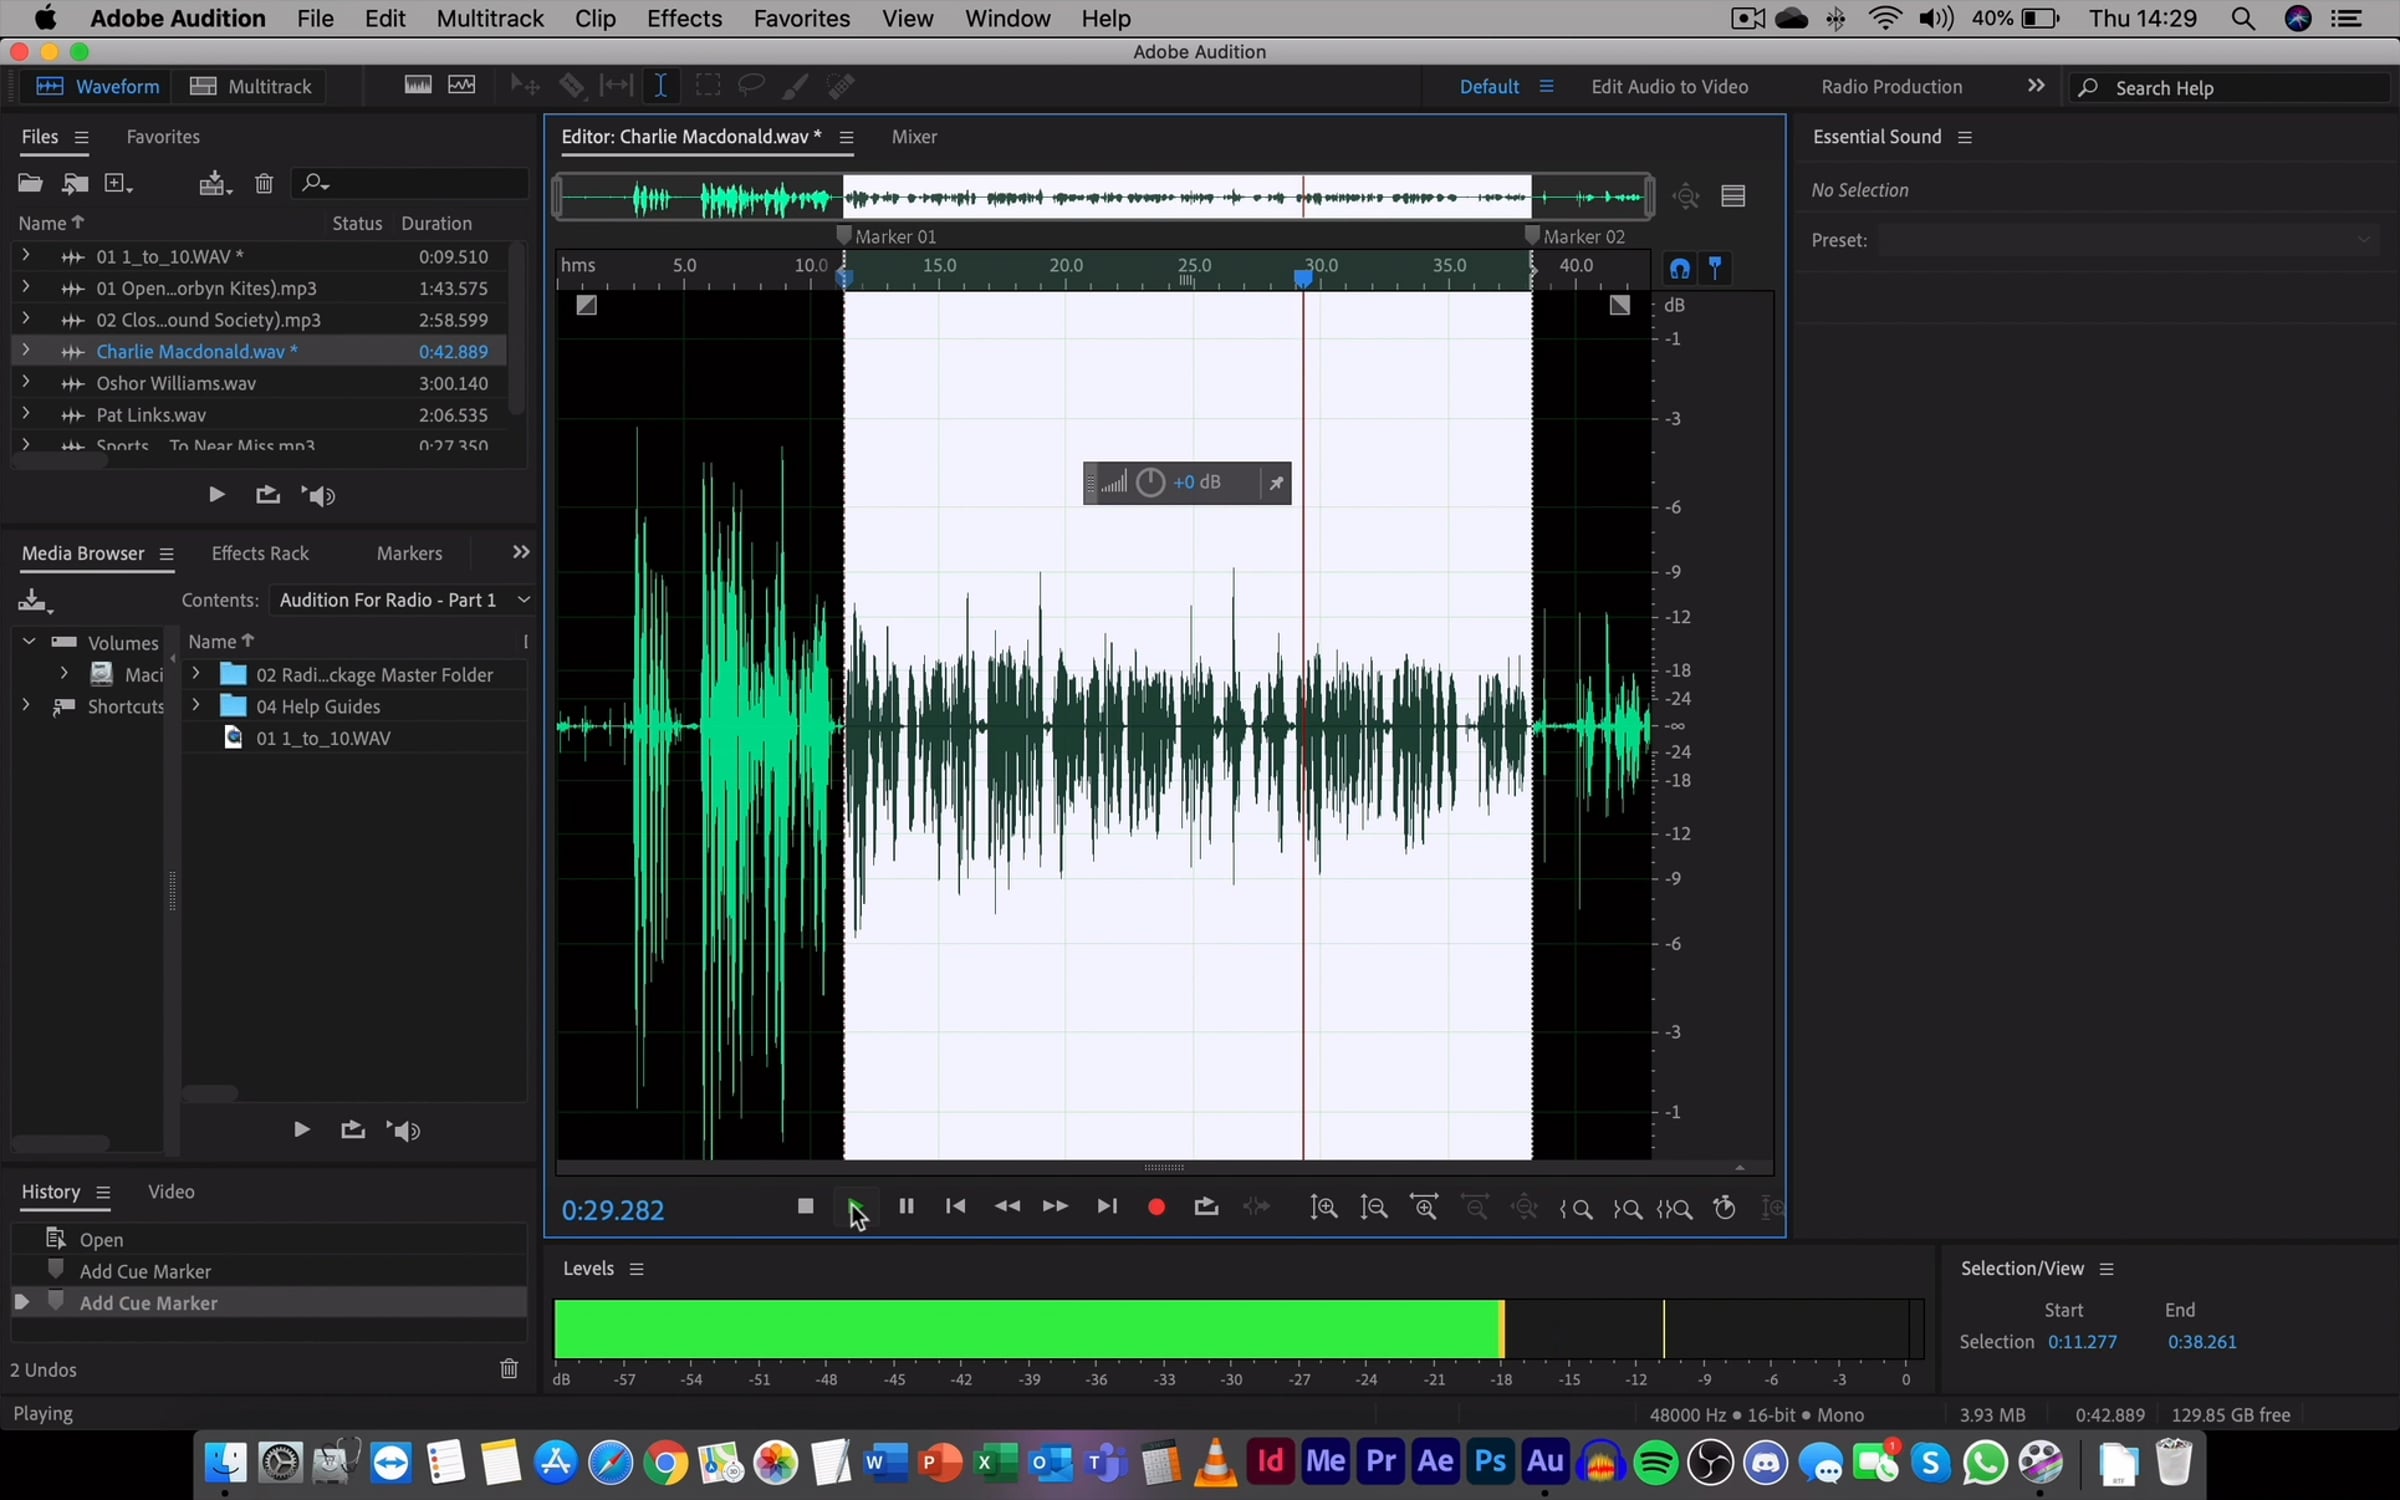Delete selected file with Files trash icon
The height and width of the screenshot is (1500, 2400).
[263, 183]
